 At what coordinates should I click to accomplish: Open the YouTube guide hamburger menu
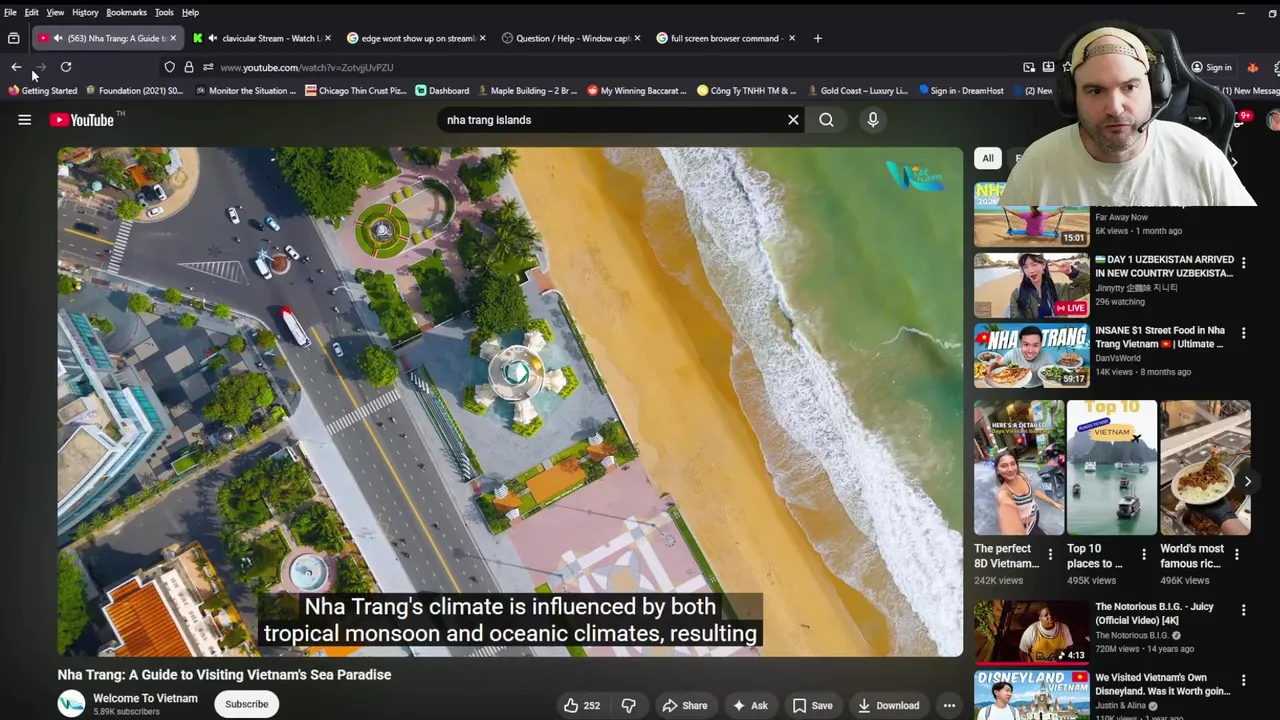pos(24,120)
